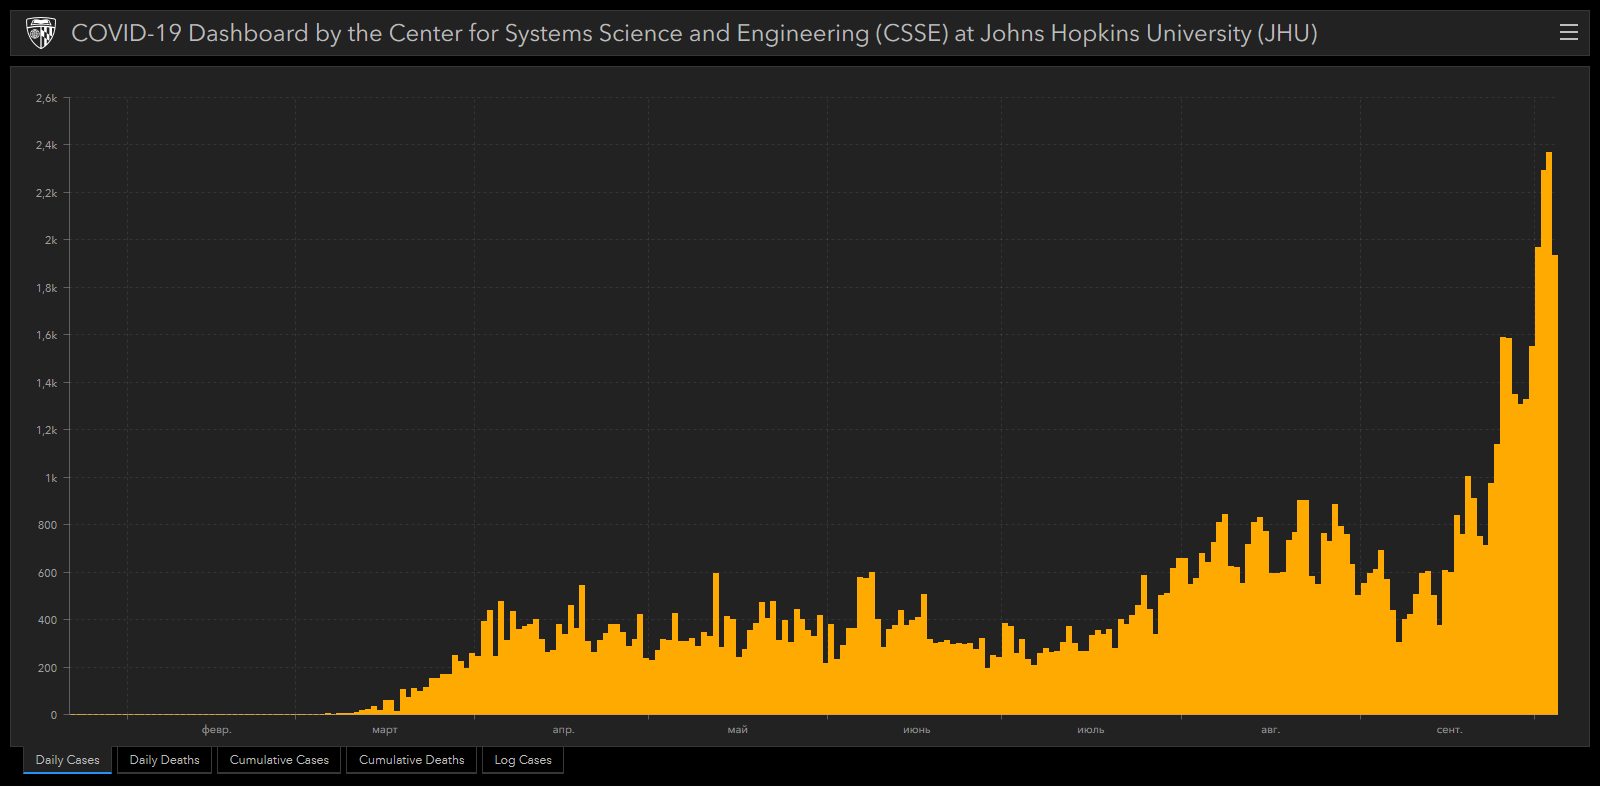Image resolution: width=1600 pixels, height=786 pixels.
Task: Click the апр. month label
Action: 564,730
